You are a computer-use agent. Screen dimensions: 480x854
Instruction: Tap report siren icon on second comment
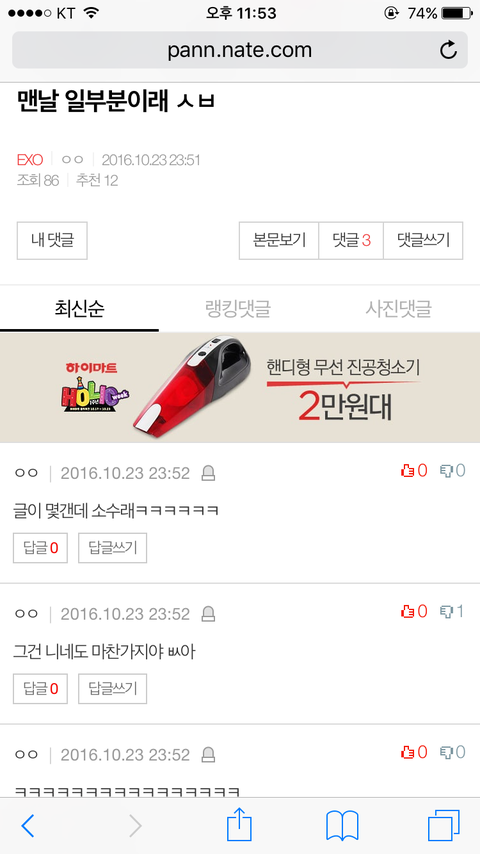(208, 614)
